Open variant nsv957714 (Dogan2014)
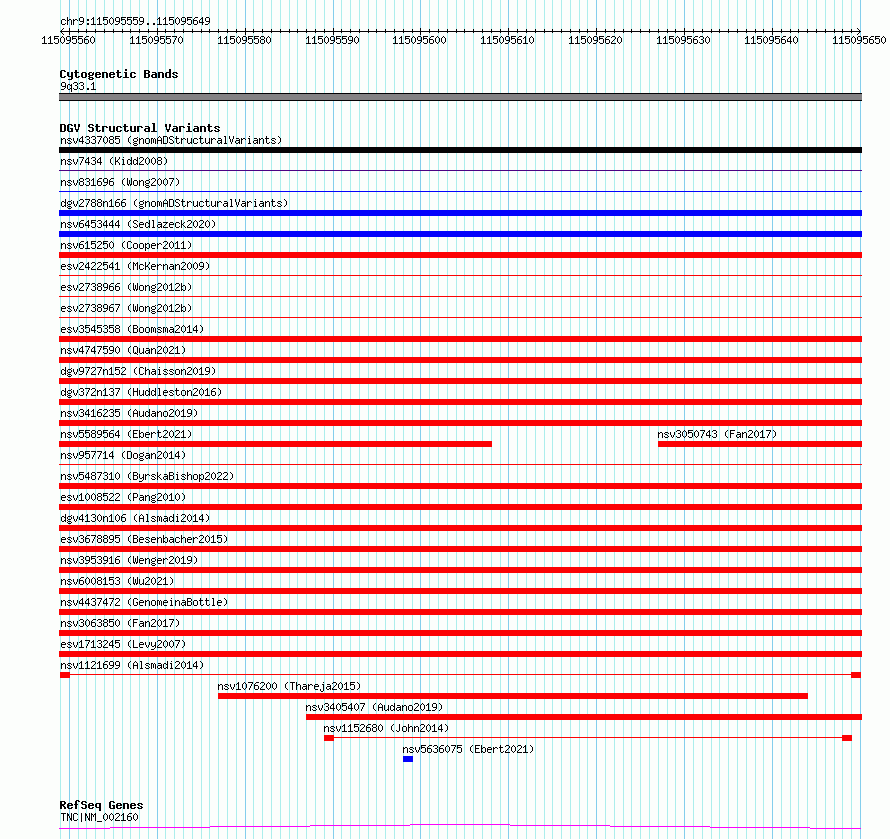This screenshot has width=890, height=839. tap(123, 455)
